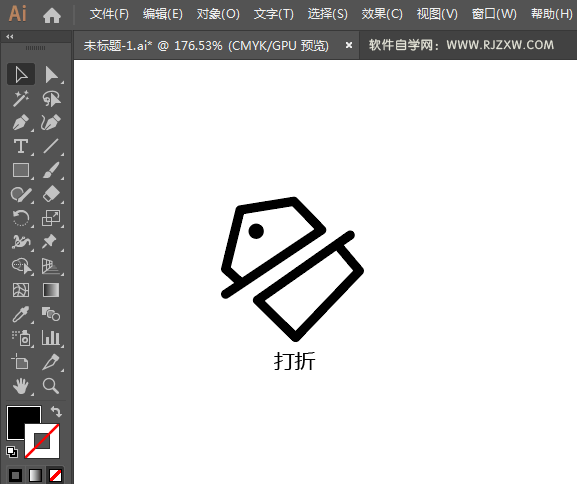The width and height of the screenshot is (577, 484).
Task: Select the Eyedropper tool
Action: [21, 314]
